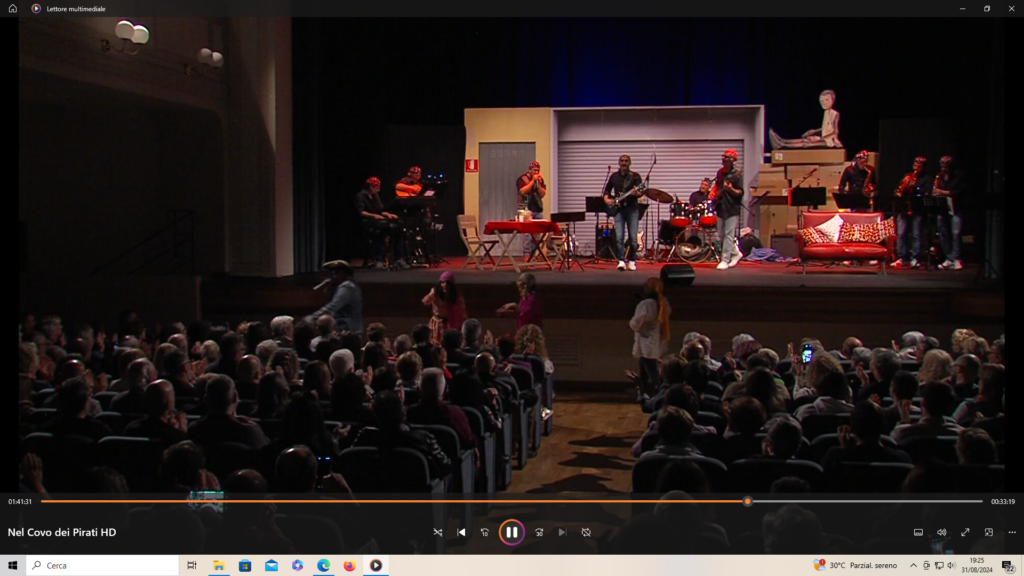The height and width of the screenshot is (576, 1024).
Task: Pause the video playback
Action: [x=511, y=532]
